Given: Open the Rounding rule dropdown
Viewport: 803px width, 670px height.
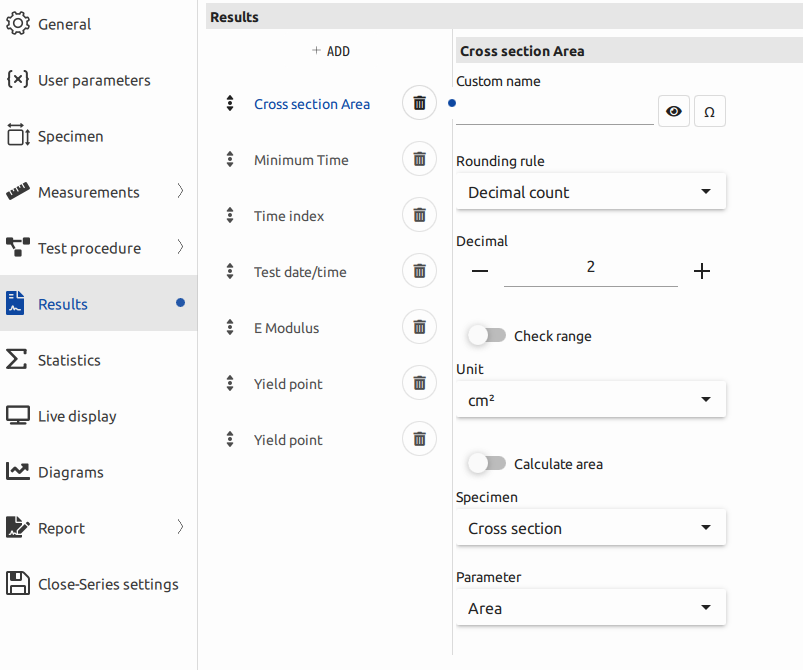Looking at the screenshot, I should 590,192.
